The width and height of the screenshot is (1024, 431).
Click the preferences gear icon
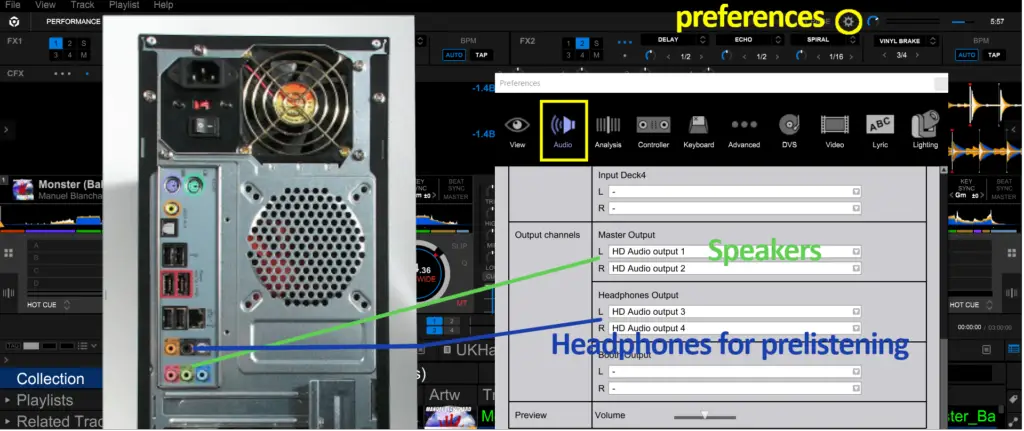tap(848, 22)
